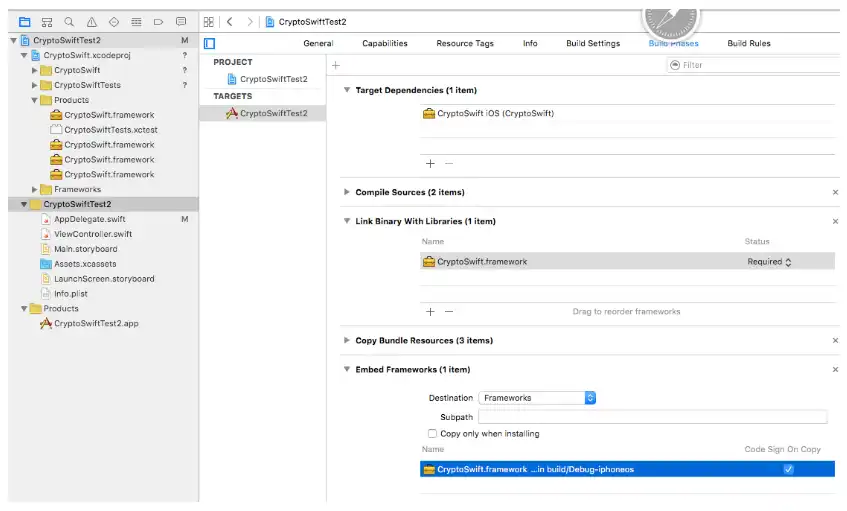The height and width of the screenshot is (511, 847).
Task: Go back with the left arrow
Action: (x=230, y=21)
